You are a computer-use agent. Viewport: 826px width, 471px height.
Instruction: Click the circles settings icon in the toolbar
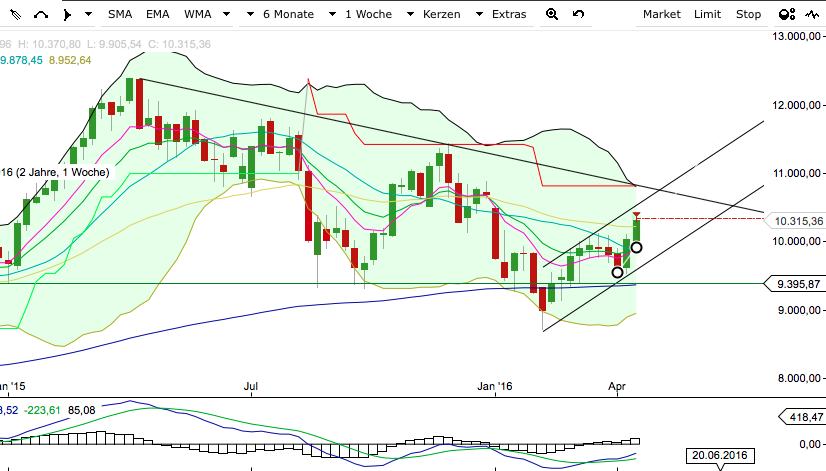point(787,15)
